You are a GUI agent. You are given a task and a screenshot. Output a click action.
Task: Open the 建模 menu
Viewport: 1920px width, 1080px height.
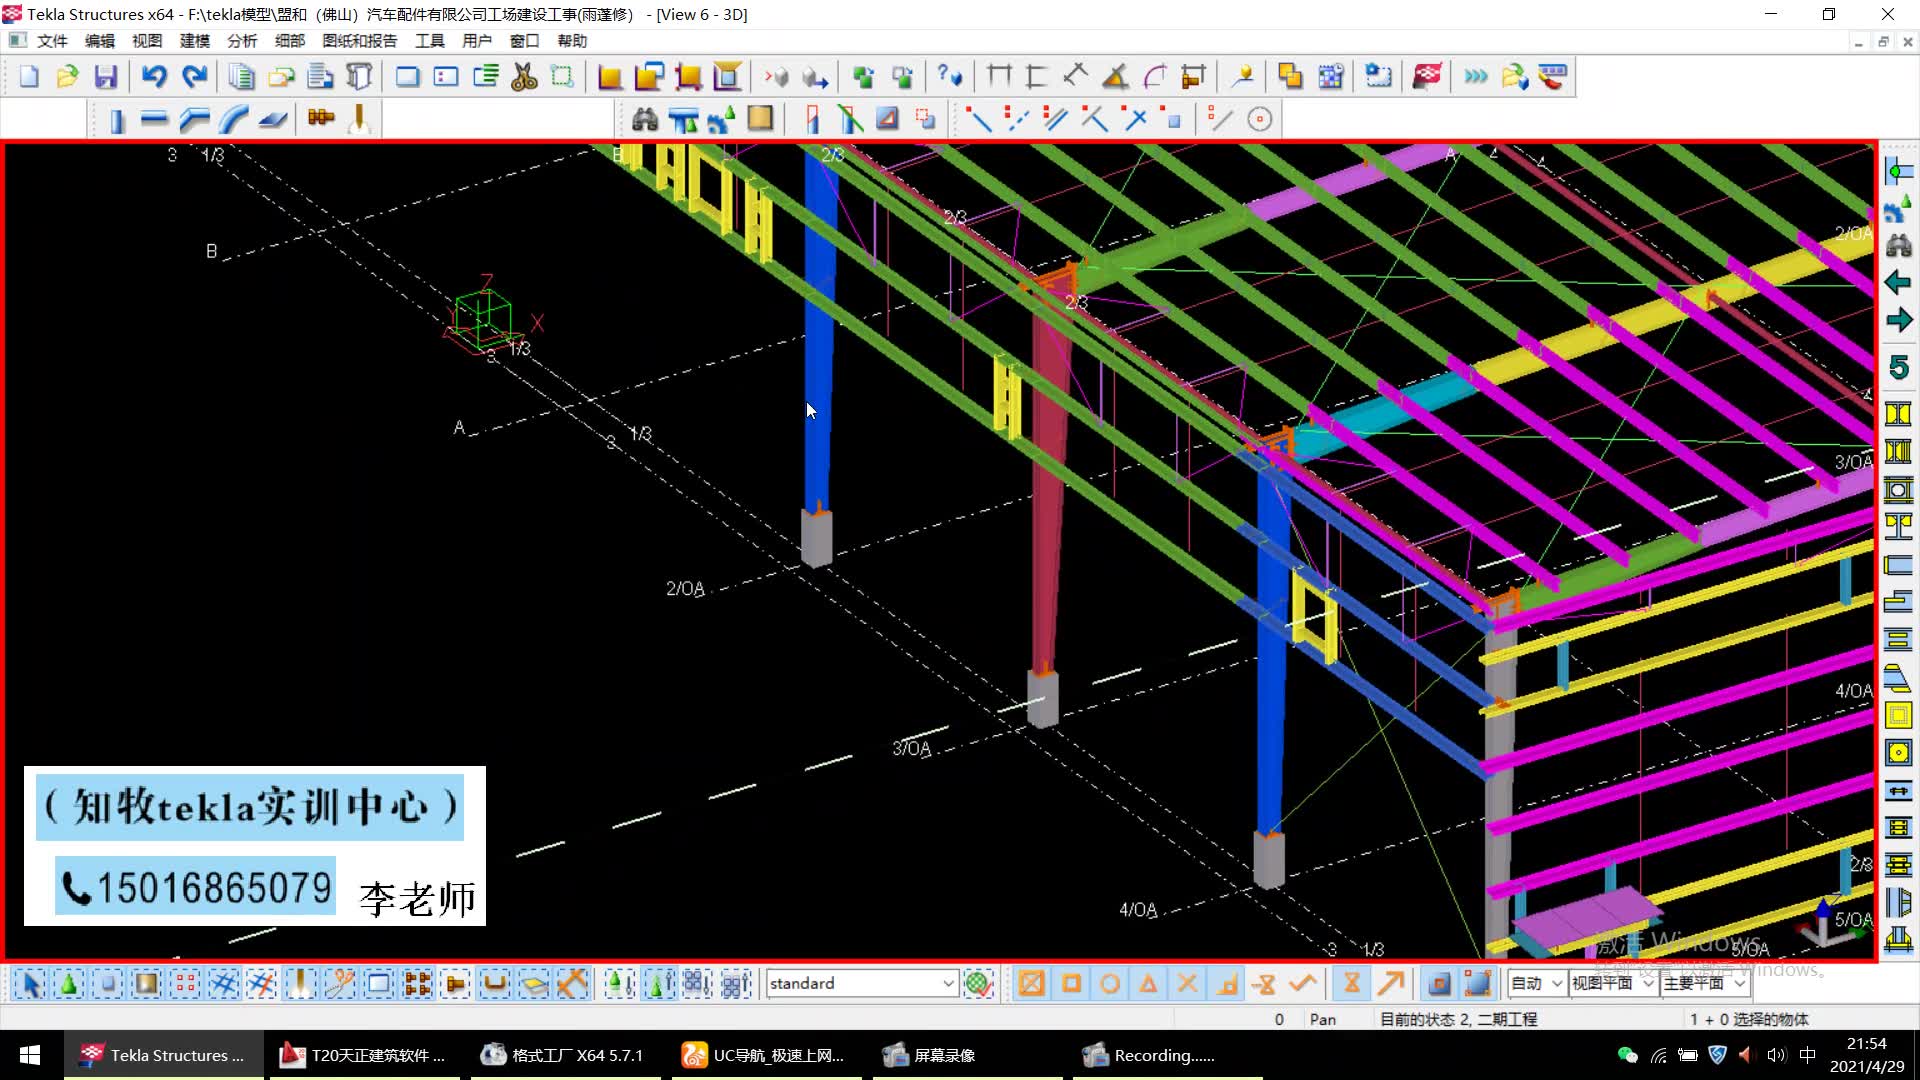194,41
